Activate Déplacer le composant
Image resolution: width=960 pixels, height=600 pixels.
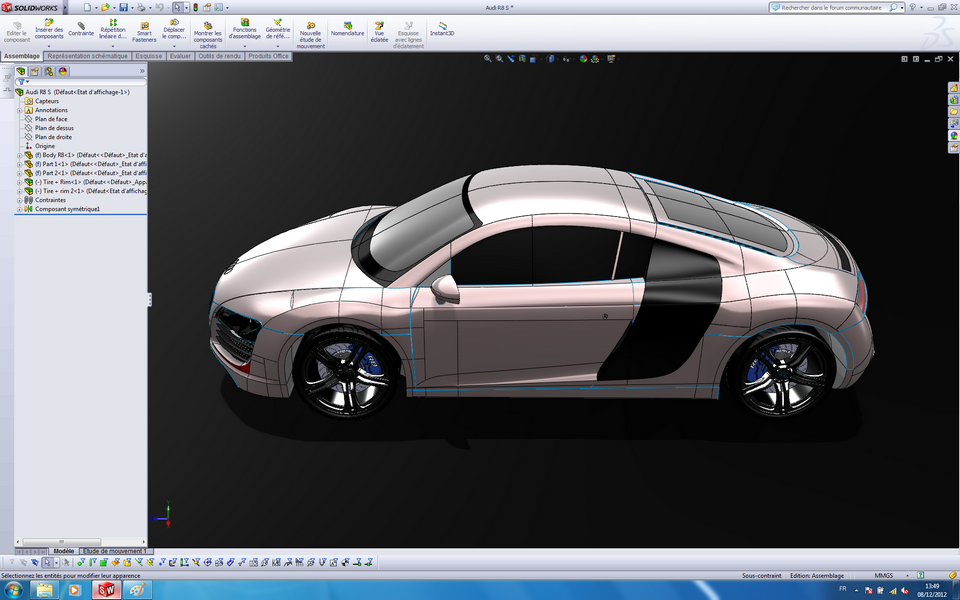click(175, 28)
